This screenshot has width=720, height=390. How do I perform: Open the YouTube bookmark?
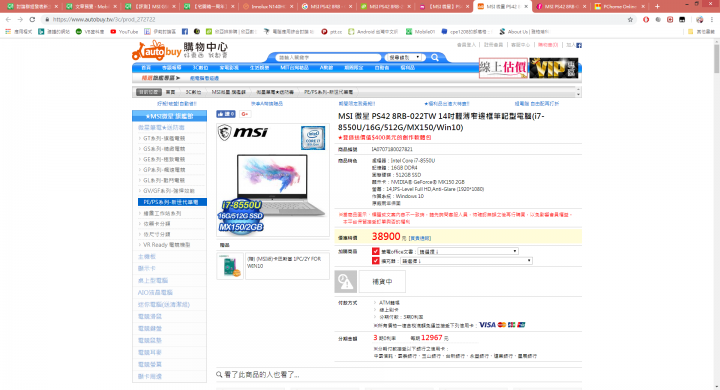click(124, 32)
